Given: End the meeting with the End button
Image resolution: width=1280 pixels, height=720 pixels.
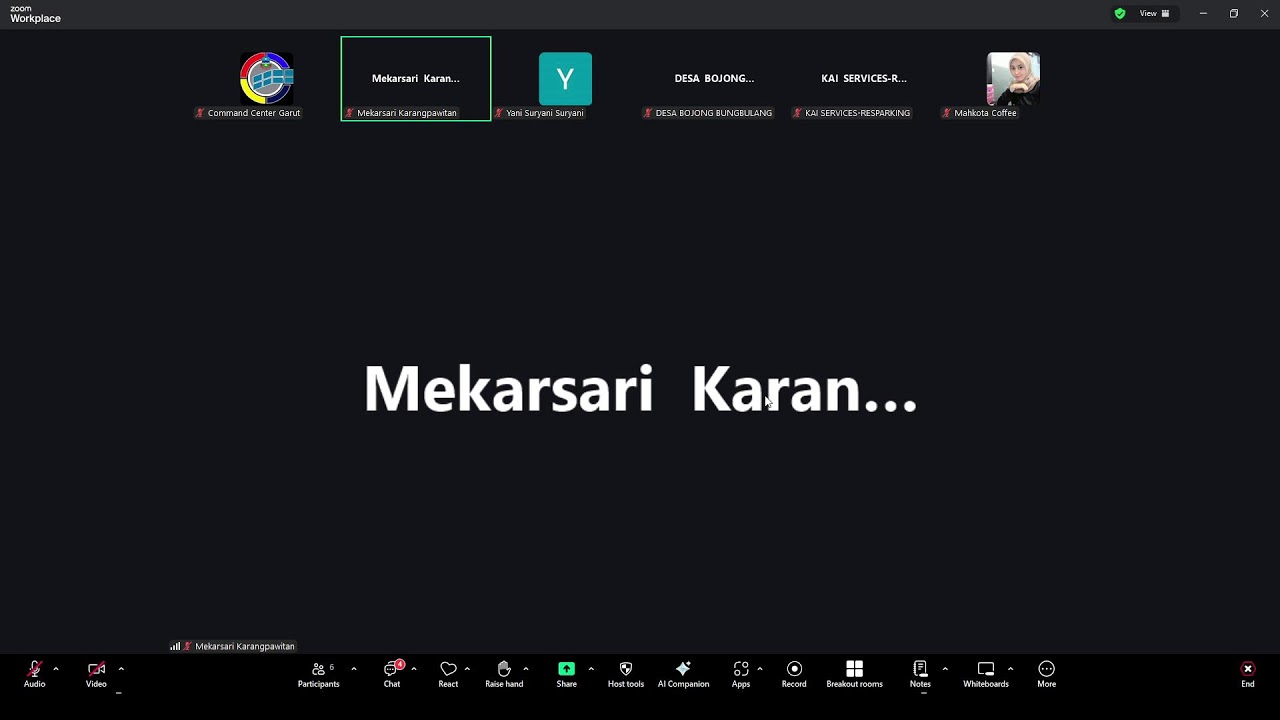Looking at the screenshot, I should coord(1248,675).
